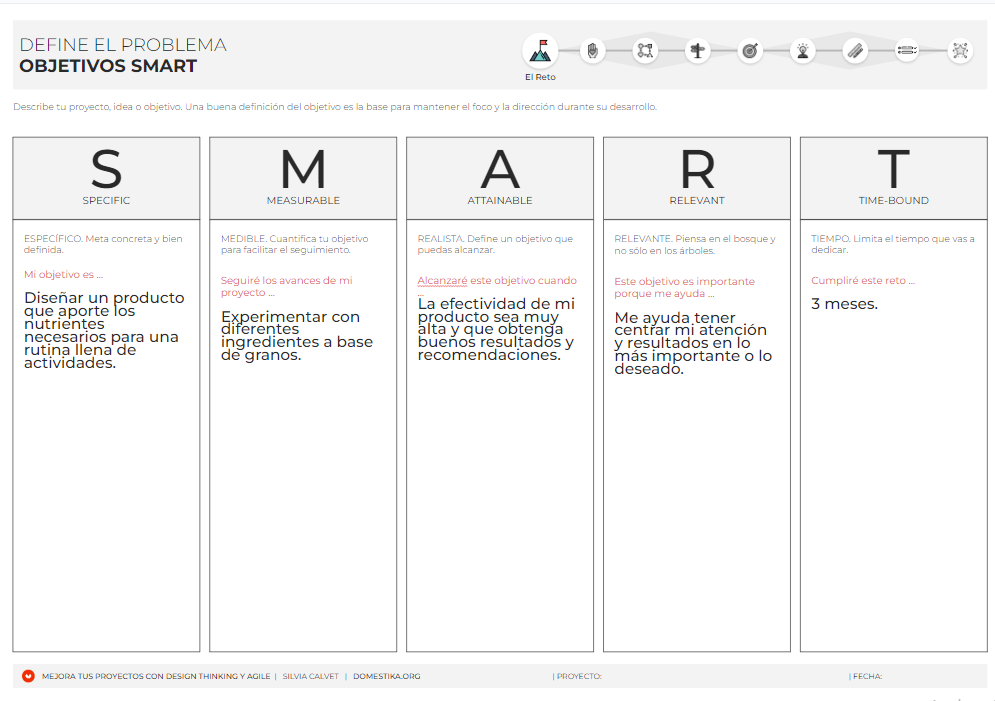
Task: Click 'TIEMPO. Limita el tiempo' description
Action: coord(893,244)
